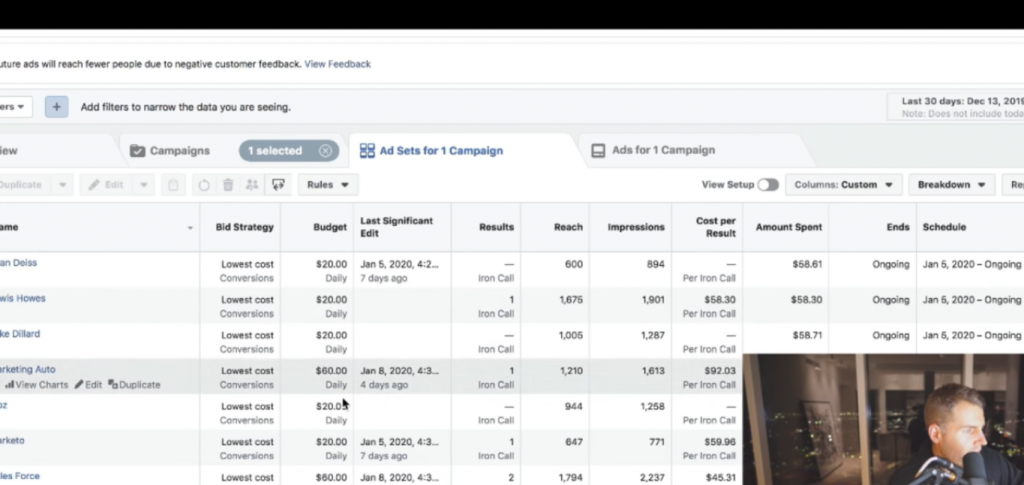The height and width of the screenshot is (485, 1024).
Task: Click the clipboard paste icon in the toolbar
Action: [173, 185]
